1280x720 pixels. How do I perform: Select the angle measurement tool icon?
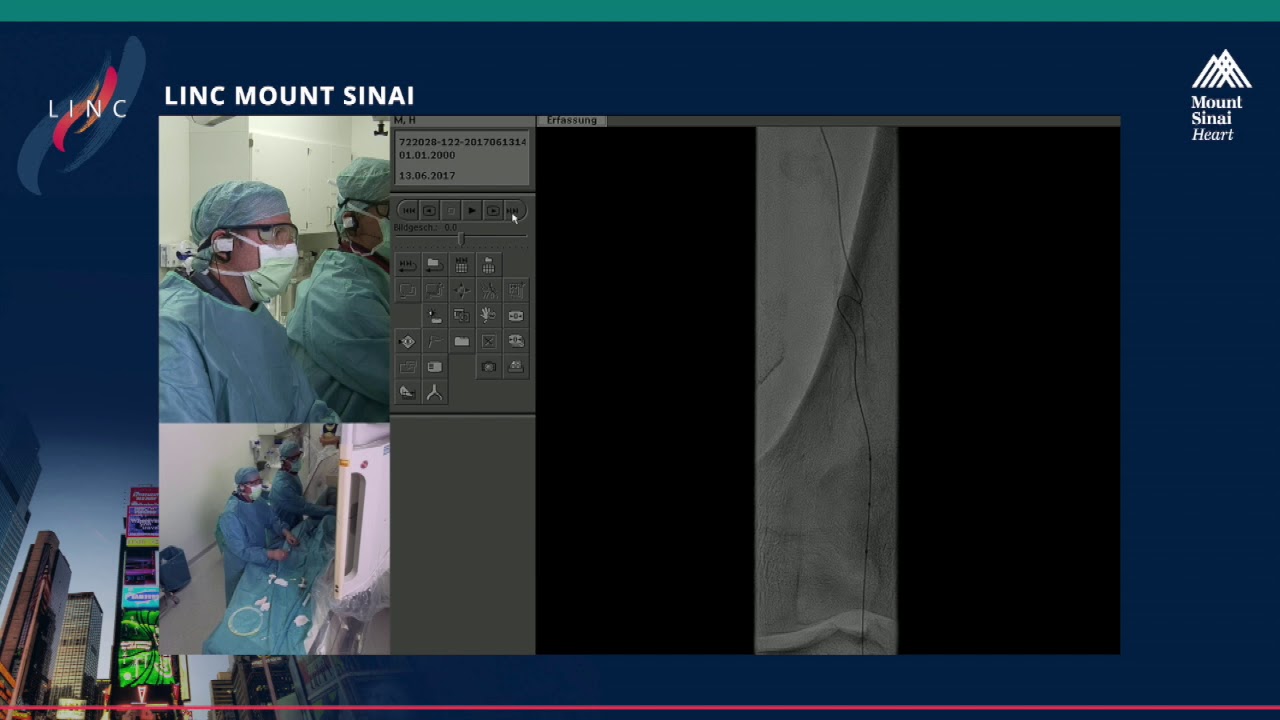408,393
